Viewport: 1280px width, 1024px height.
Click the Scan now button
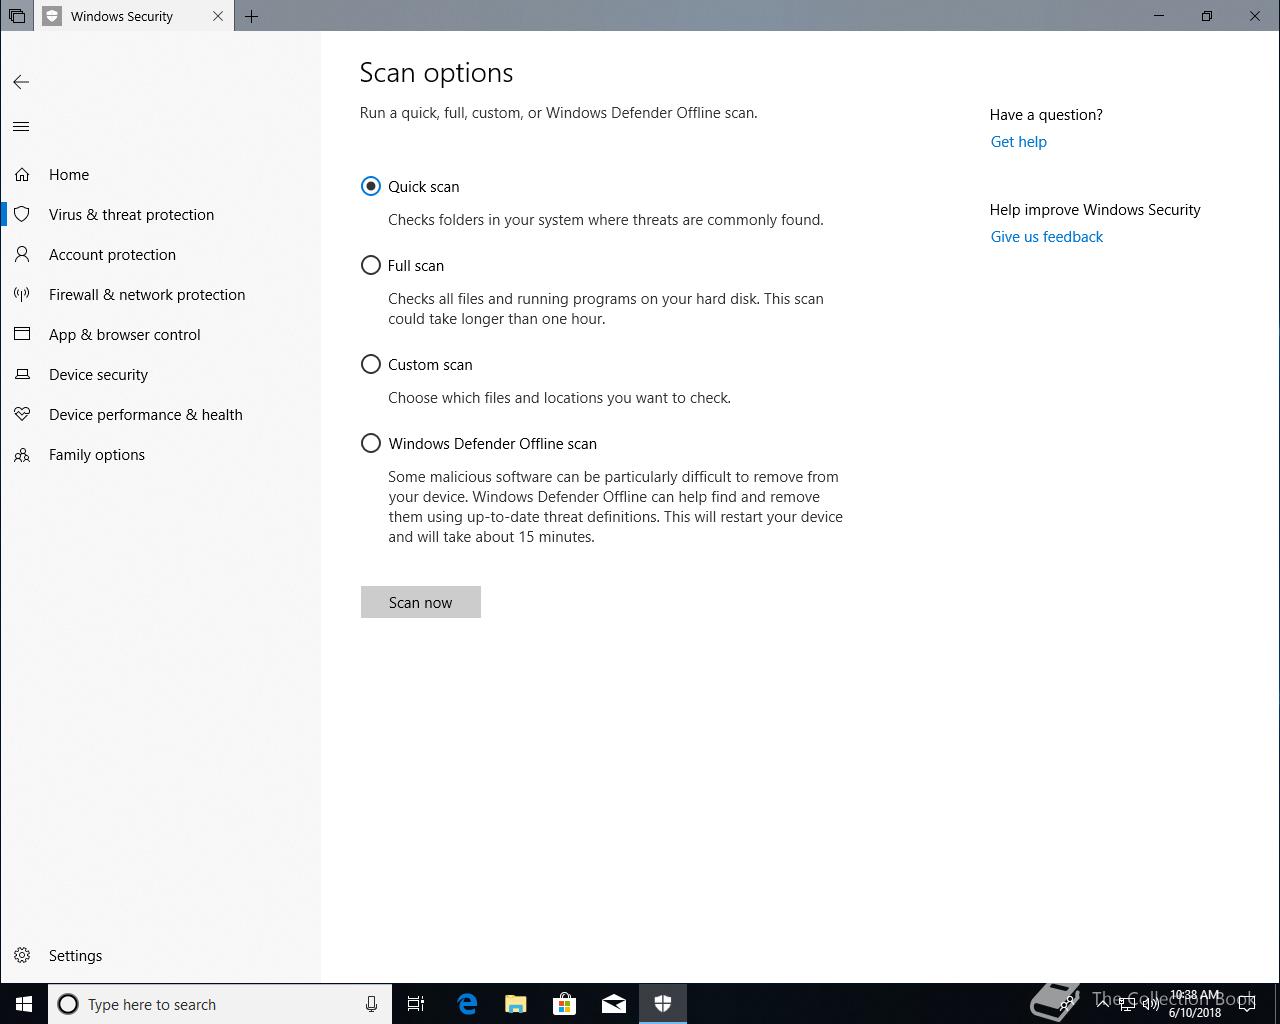tap(421, 602)
